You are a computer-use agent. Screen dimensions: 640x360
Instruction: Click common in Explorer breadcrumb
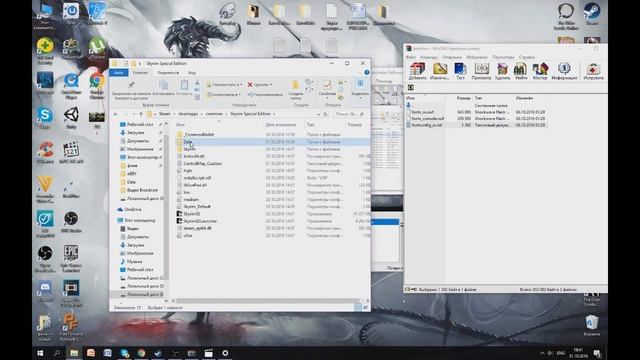click(214, 114)
